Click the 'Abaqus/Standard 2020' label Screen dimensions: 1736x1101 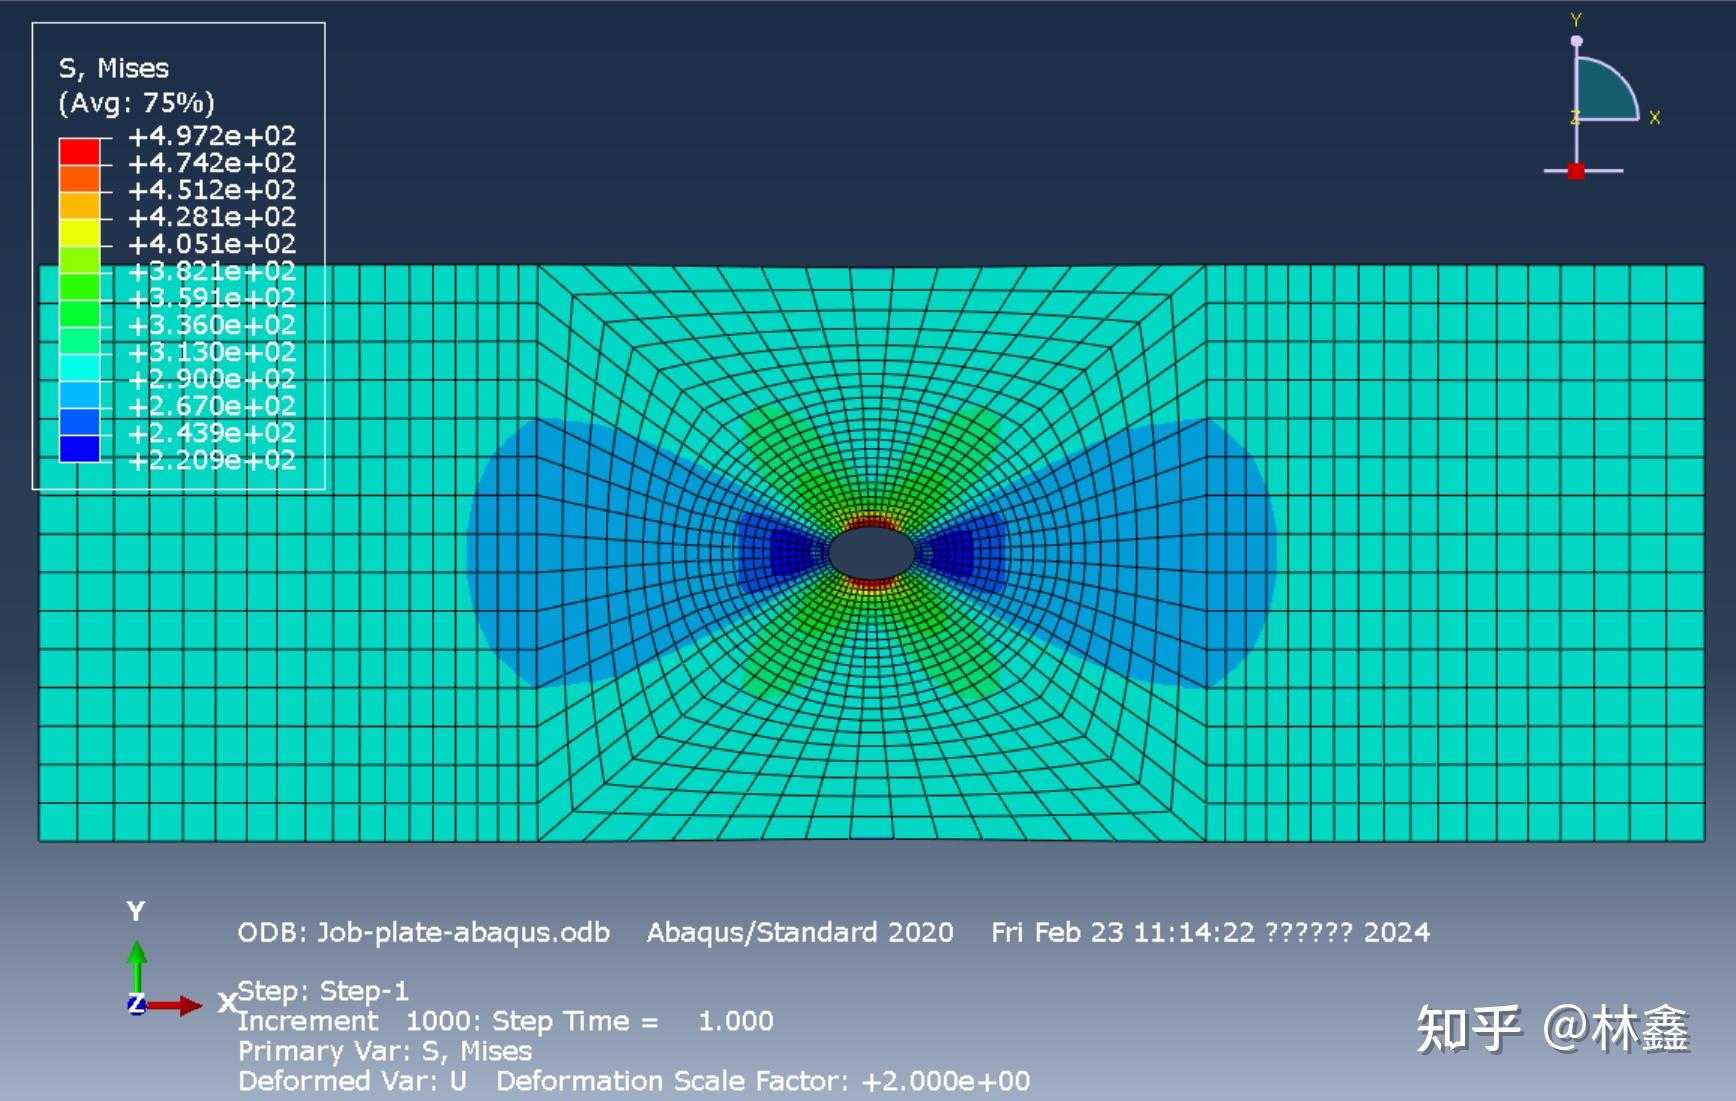coord(800,932)
